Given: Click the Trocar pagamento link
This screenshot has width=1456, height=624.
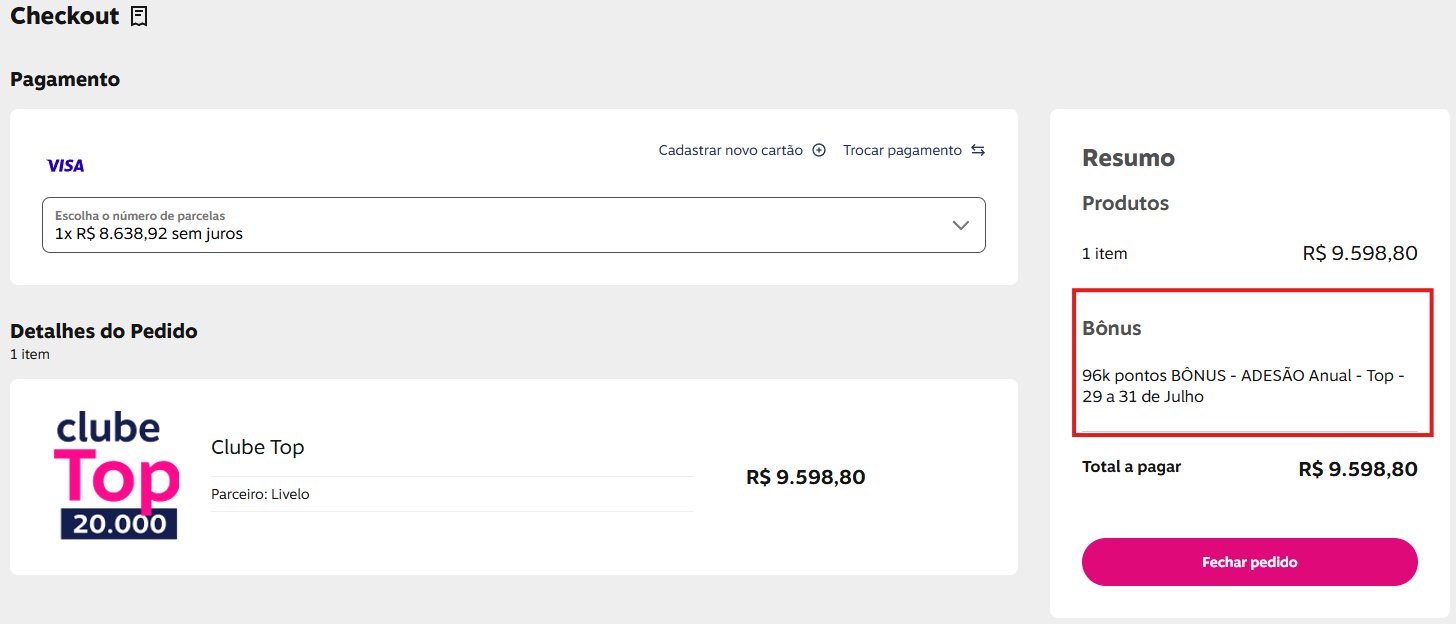Looking at the screenshot, I should 902,150.
